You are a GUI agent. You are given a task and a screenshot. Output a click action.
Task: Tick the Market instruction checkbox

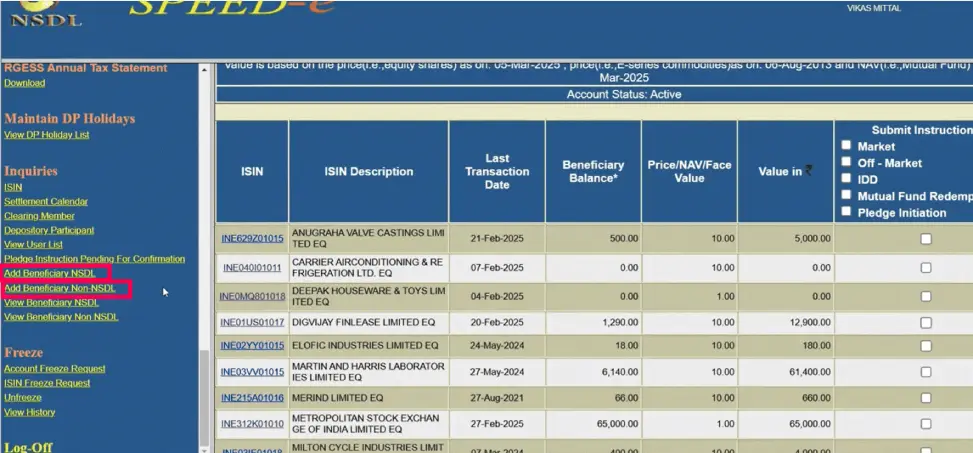[x=846, y=146]
